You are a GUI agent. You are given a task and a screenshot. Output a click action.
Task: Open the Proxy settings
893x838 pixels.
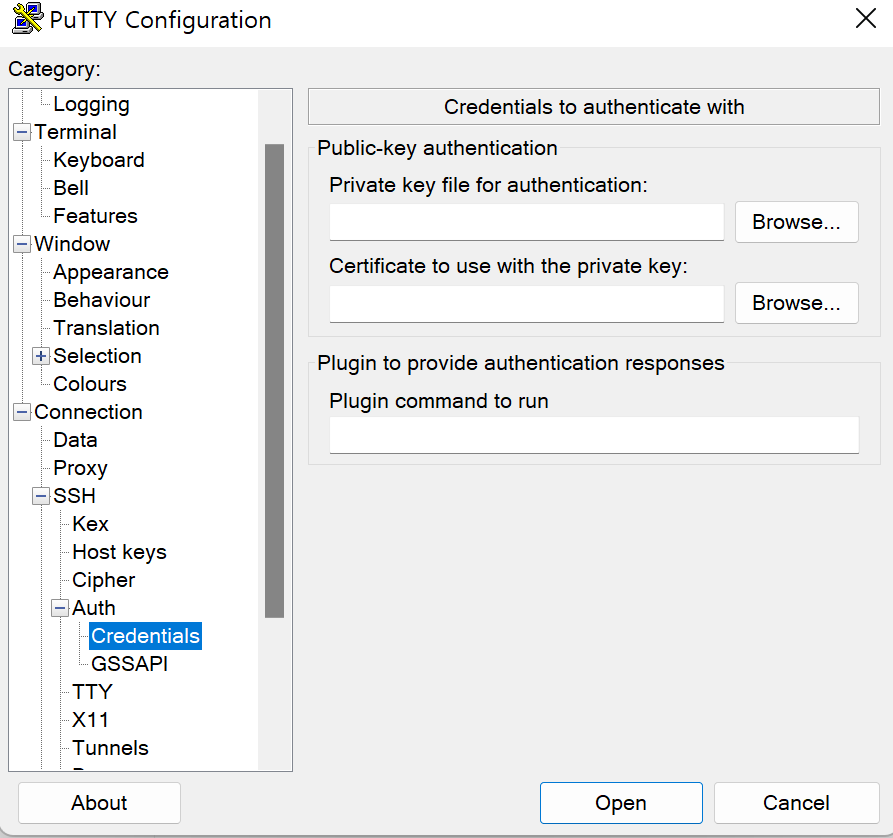(x=80, y=468)
